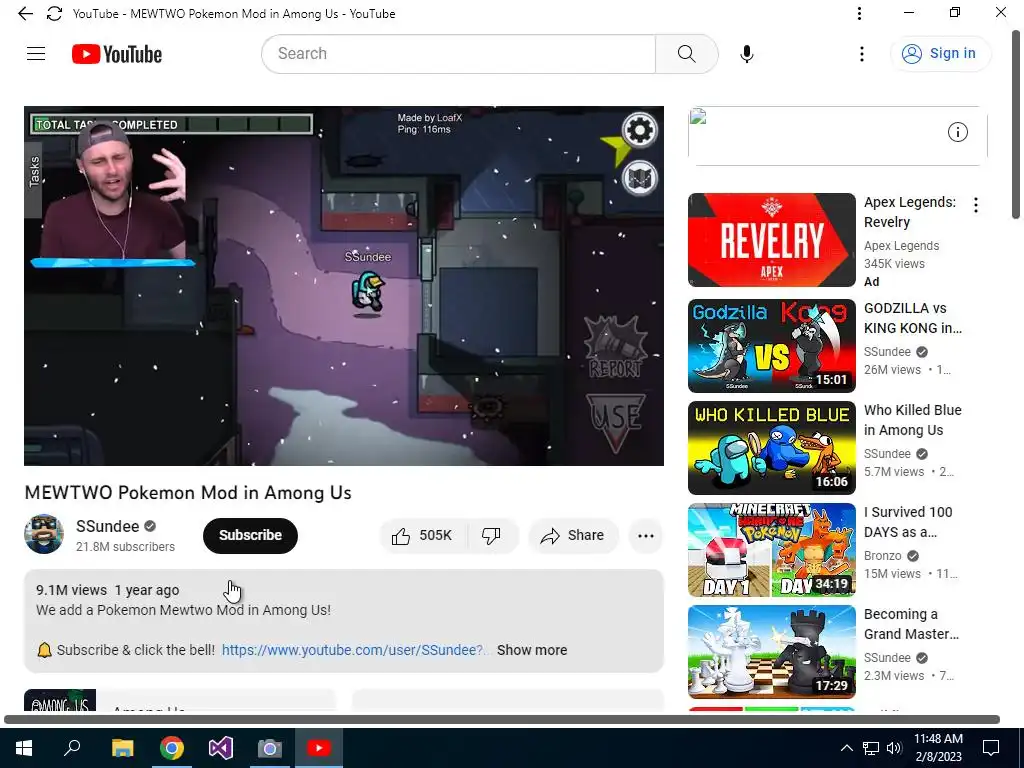This screenshot has width=1024, height=768.
Task: Click the Sign in button
Action: click(940, 54)
